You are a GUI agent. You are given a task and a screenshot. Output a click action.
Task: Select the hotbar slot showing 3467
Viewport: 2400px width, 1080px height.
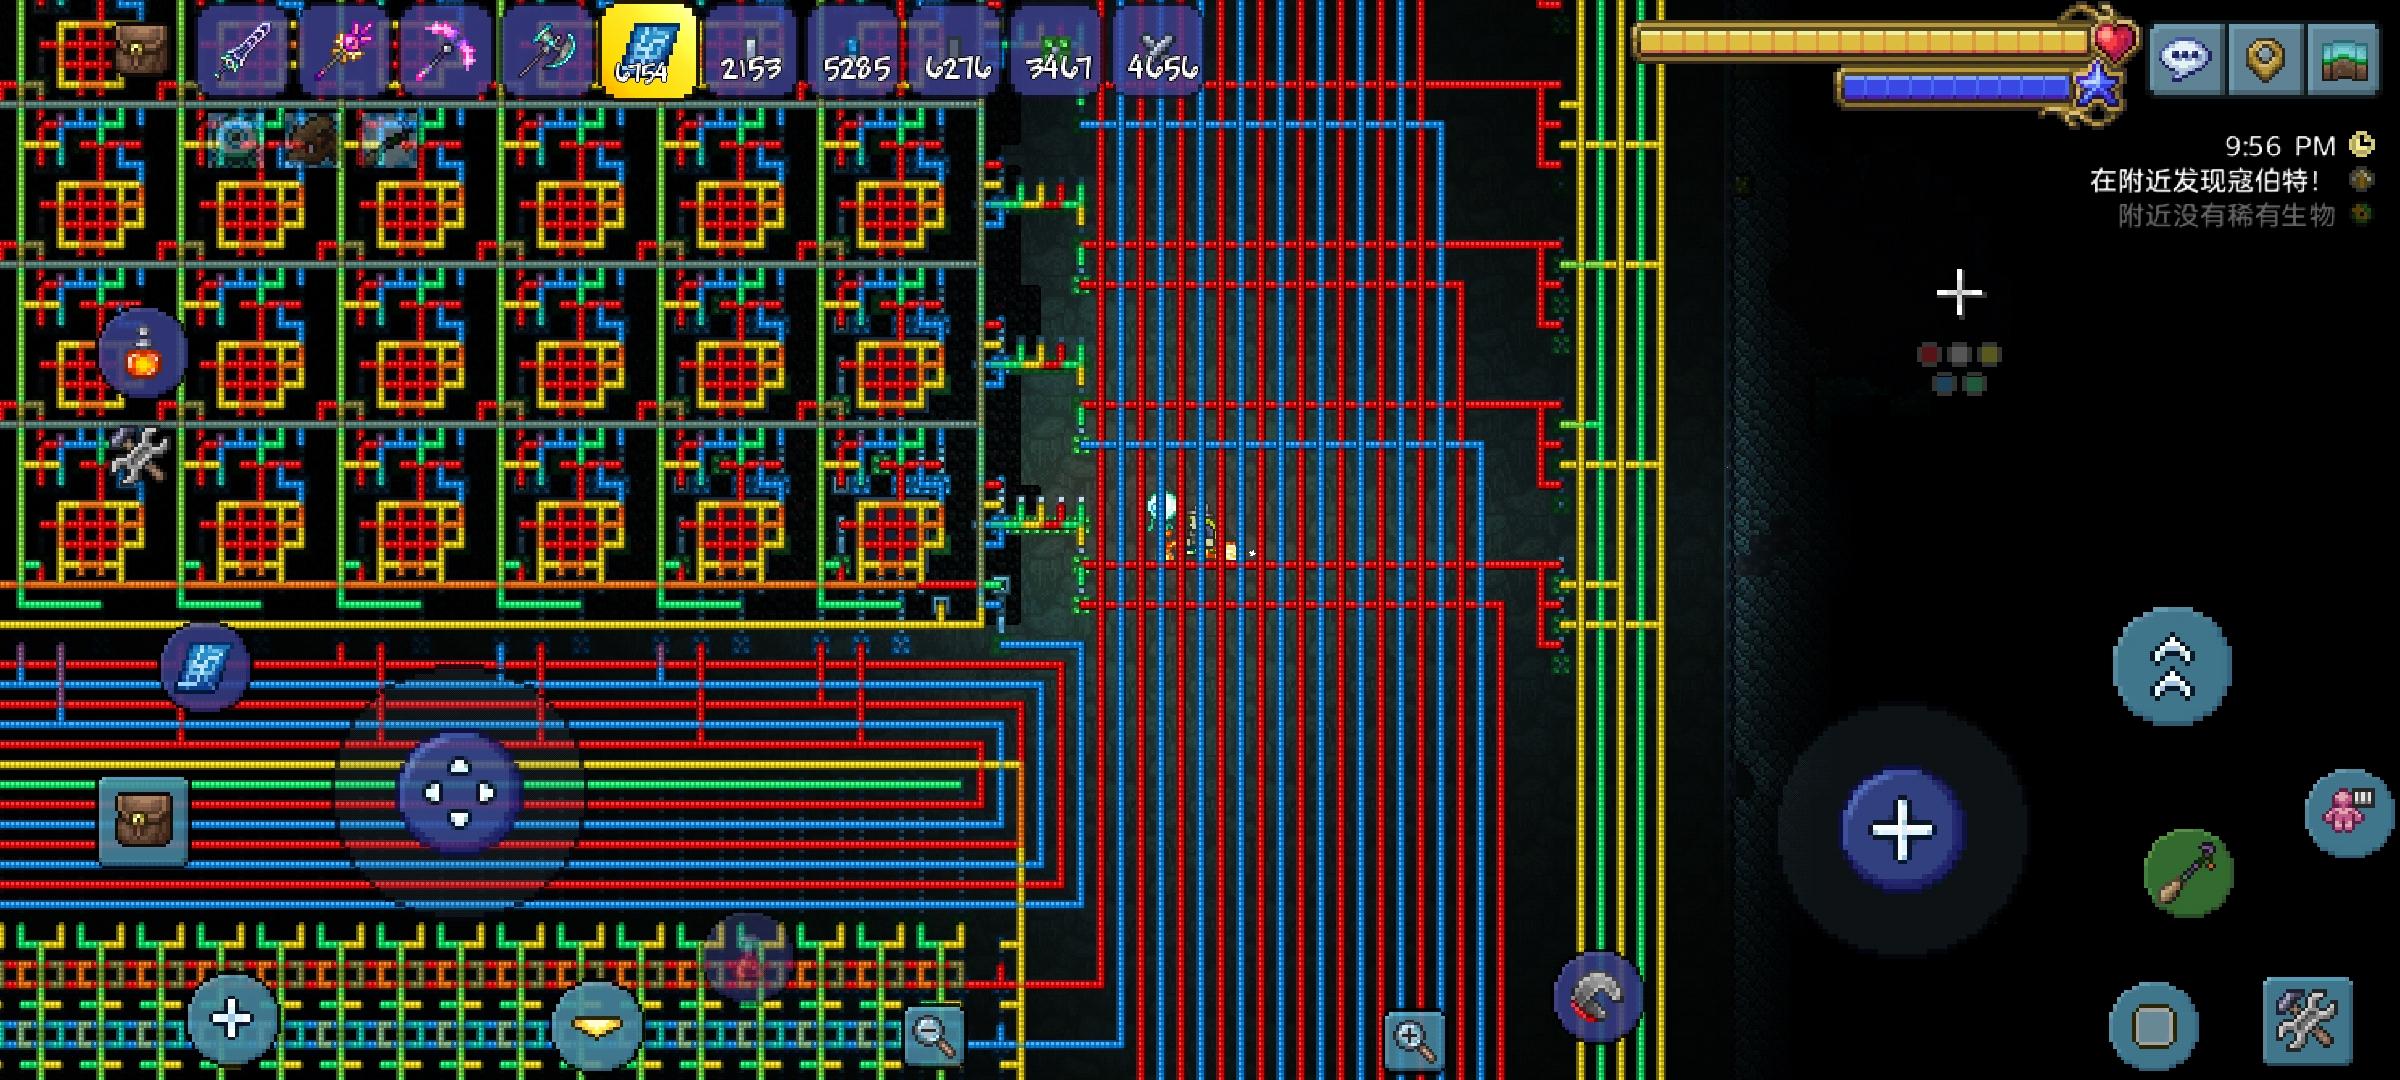click(1058, 52)
